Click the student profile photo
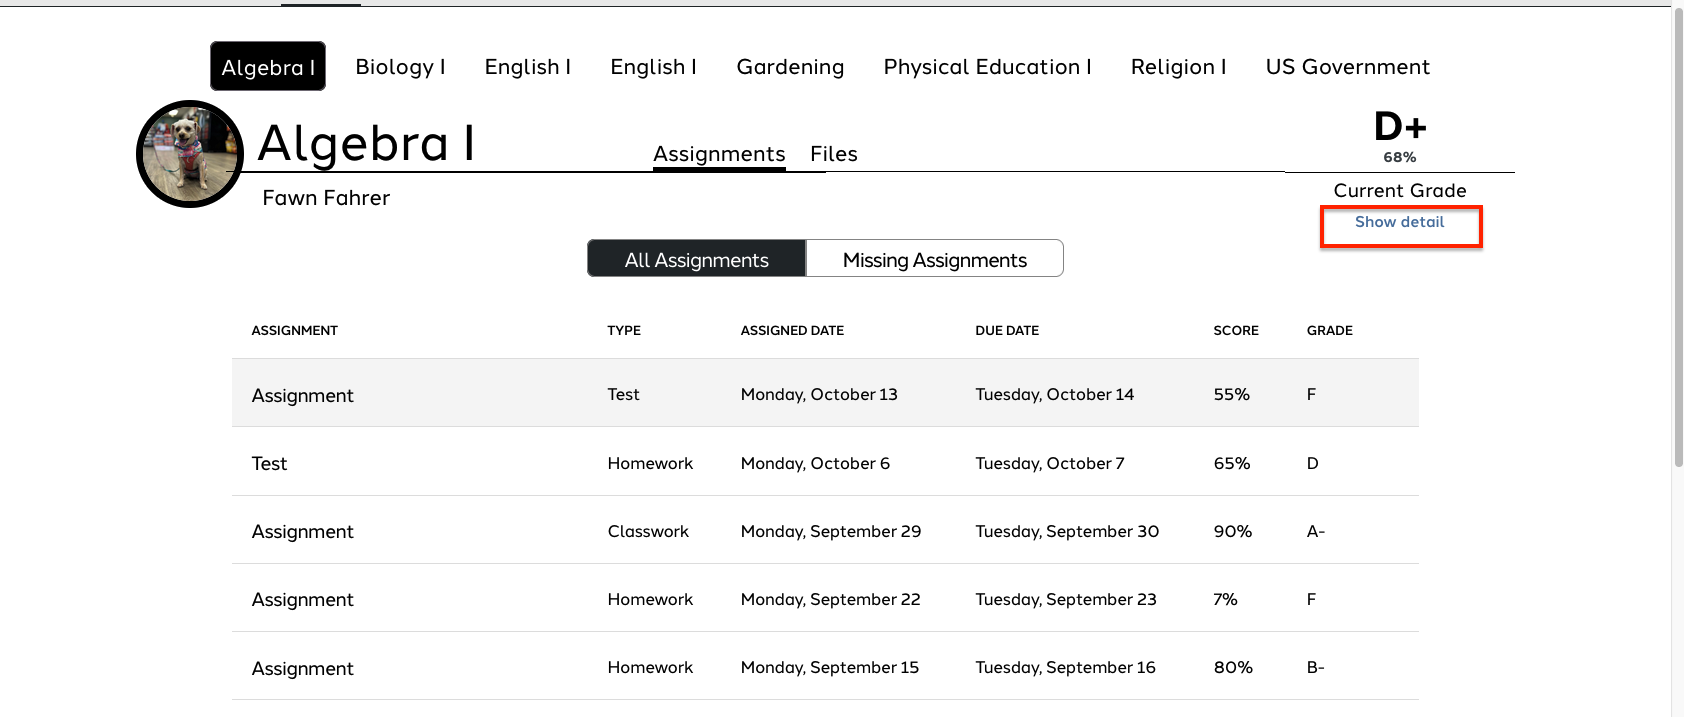Screen dimensions: 1684x717 coord(190,154)
